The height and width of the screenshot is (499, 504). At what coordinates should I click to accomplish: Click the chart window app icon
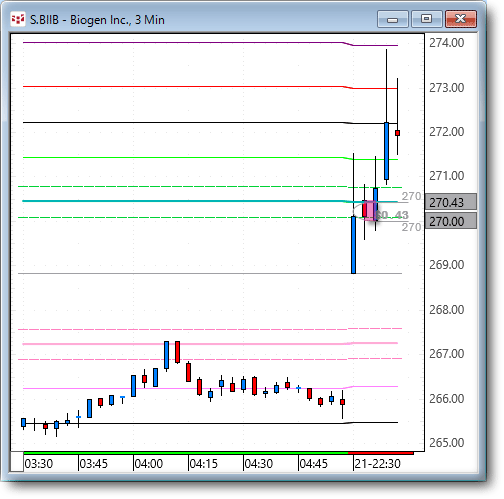coord(18,19)
